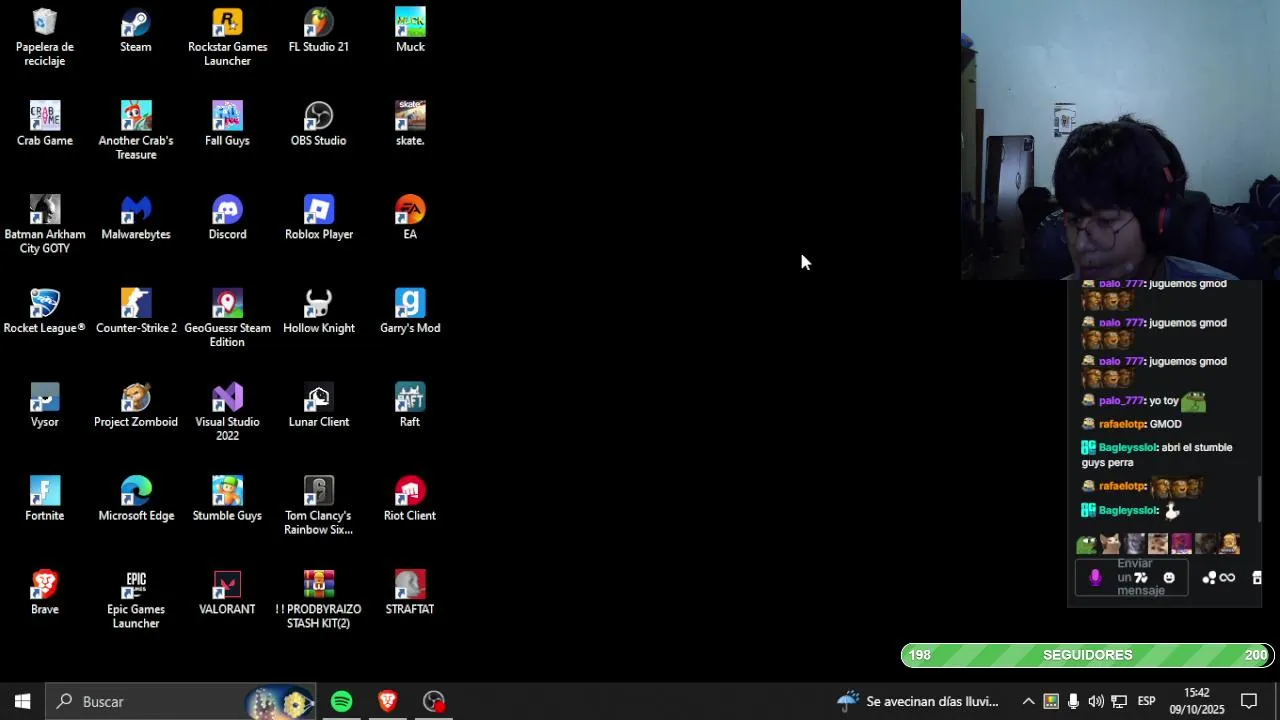Click Tom Clancy's Rainbow Six icon
This screenshot has height=720, width=1280.
(319, 507)
